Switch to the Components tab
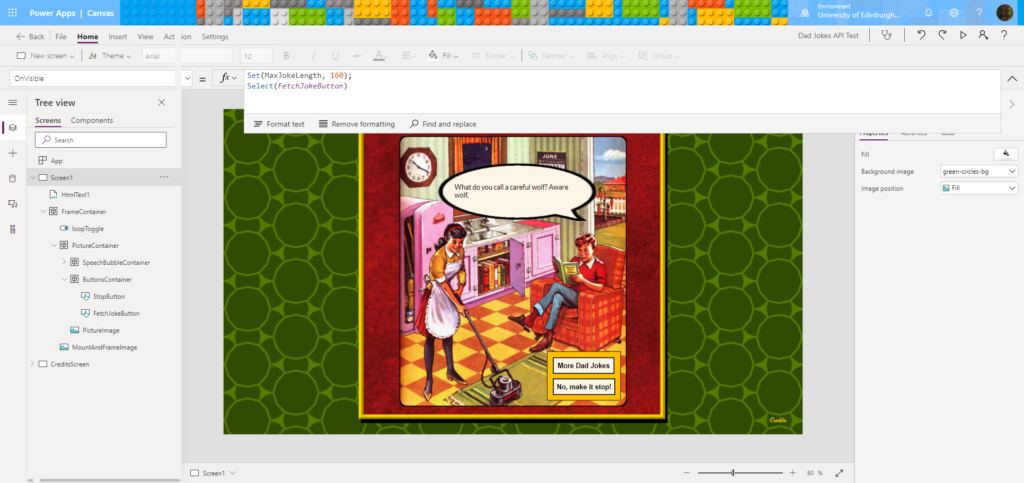This screenshot has height=483, width=1024. click(92, 120)
